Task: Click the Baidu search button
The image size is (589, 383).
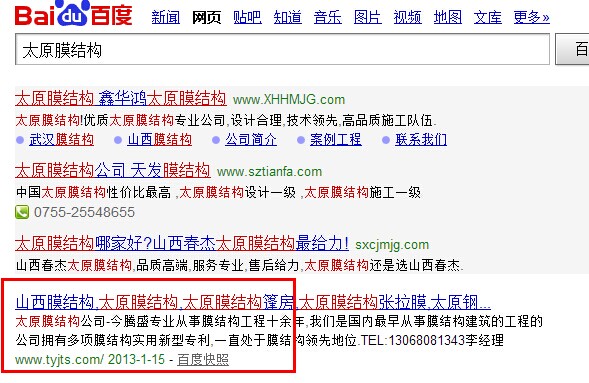Action: click(572, 49)
